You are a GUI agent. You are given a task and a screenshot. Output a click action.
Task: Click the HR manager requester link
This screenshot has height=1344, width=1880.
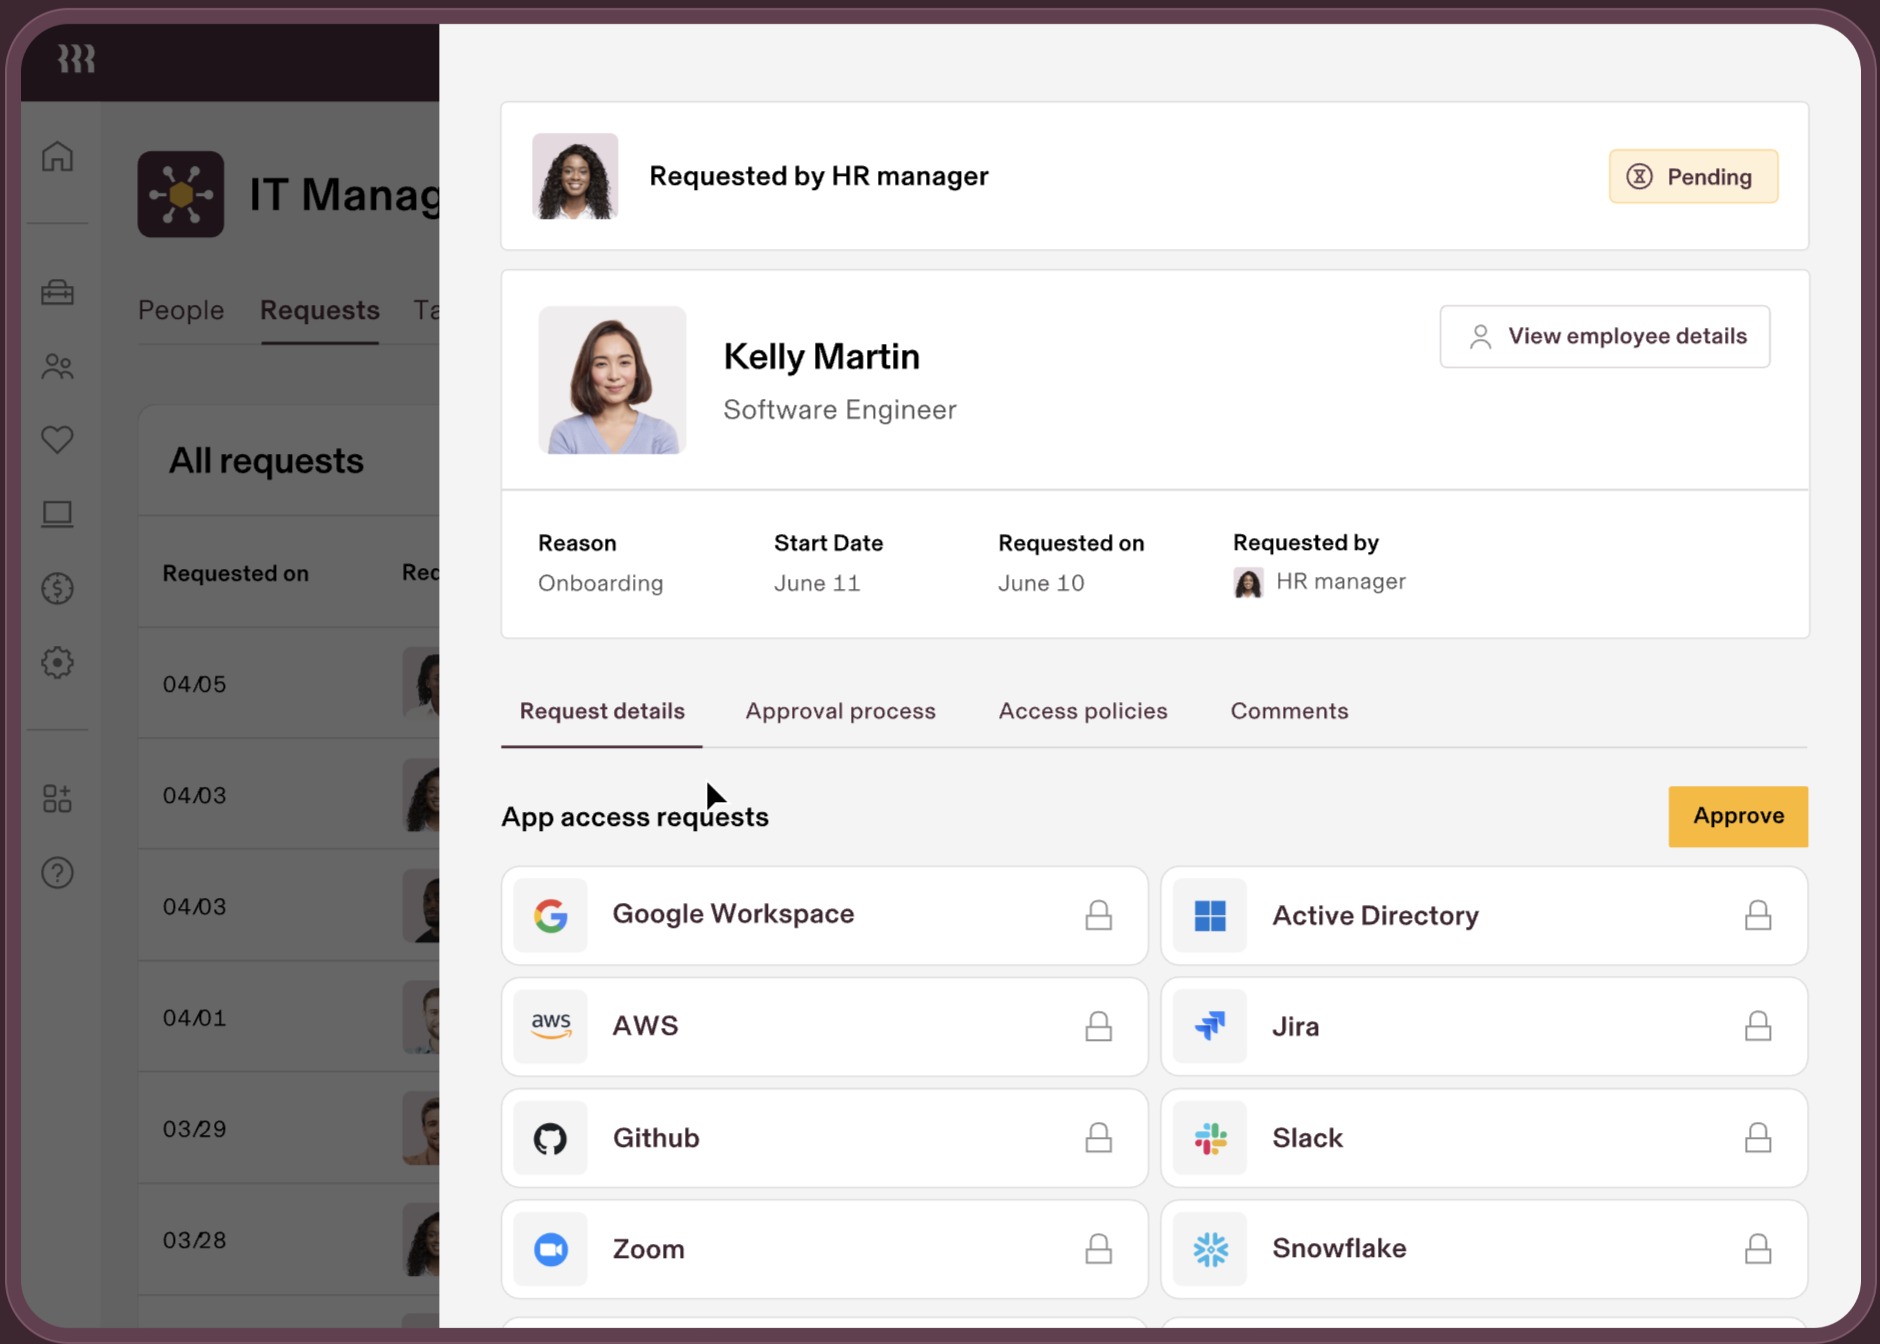(1320, 582)
